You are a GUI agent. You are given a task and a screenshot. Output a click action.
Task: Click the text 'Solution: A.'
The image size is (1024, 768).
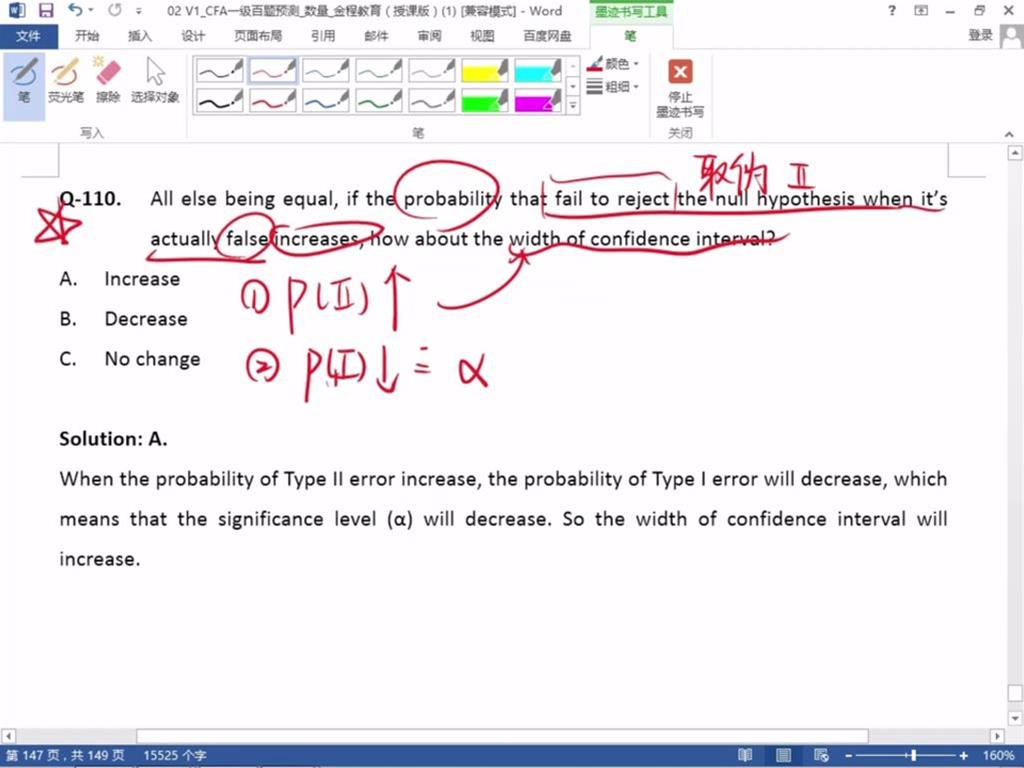click(x=113, y=439)
